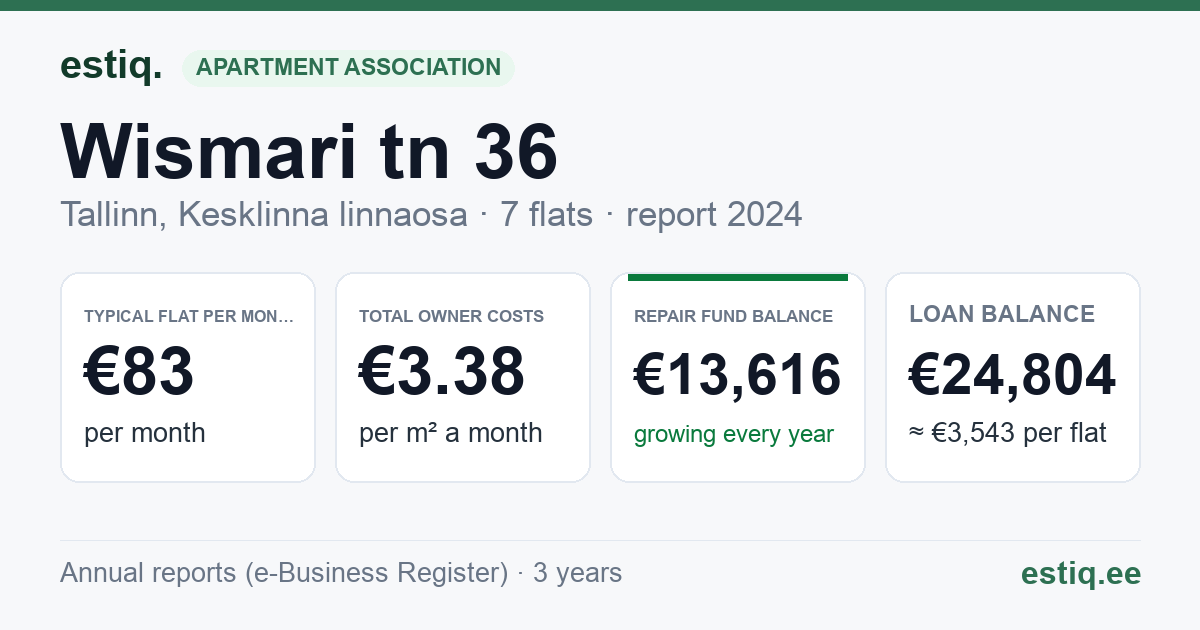Click the Annual reports (e-Business Register) footer text
The image size is (1200, 630).
[341, 573]
